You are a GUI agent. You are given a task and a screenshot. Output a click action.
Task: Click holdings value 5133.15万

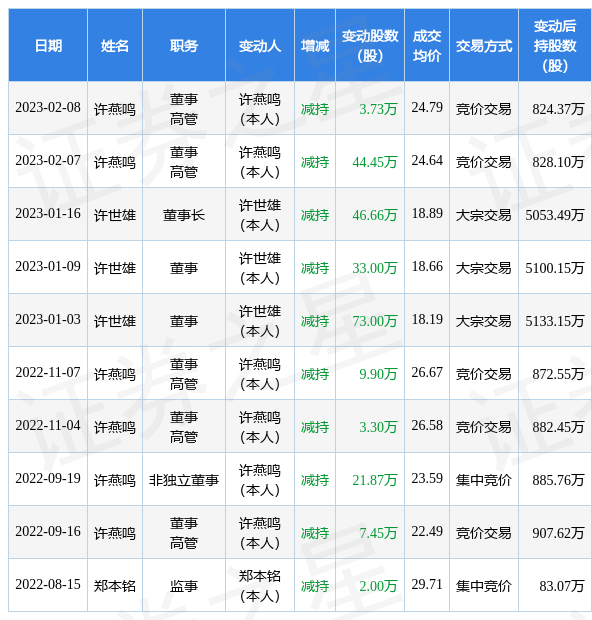click(x=555, y=321)
